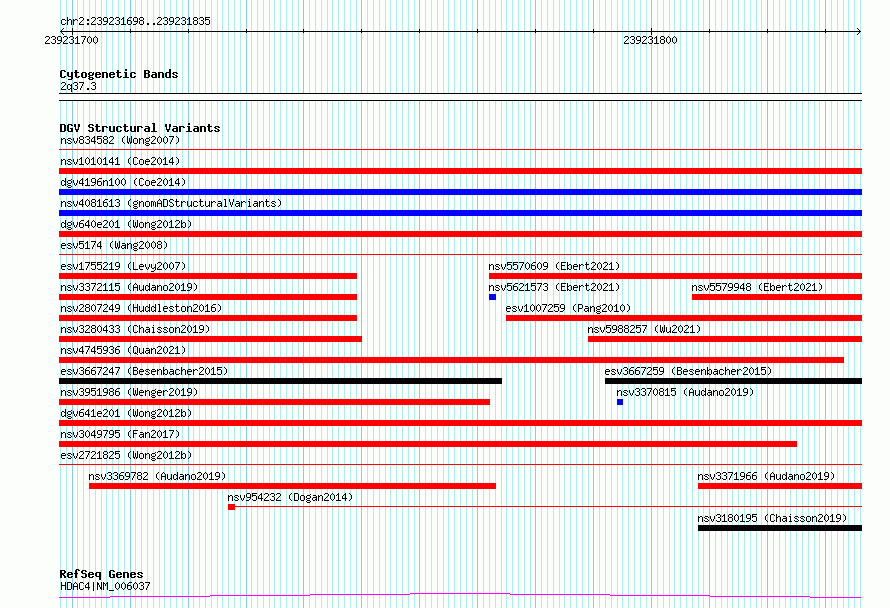Open nsv5570609 (Ebert2021) variant
The height and width of the screenshot is (608, 890).
554,266
